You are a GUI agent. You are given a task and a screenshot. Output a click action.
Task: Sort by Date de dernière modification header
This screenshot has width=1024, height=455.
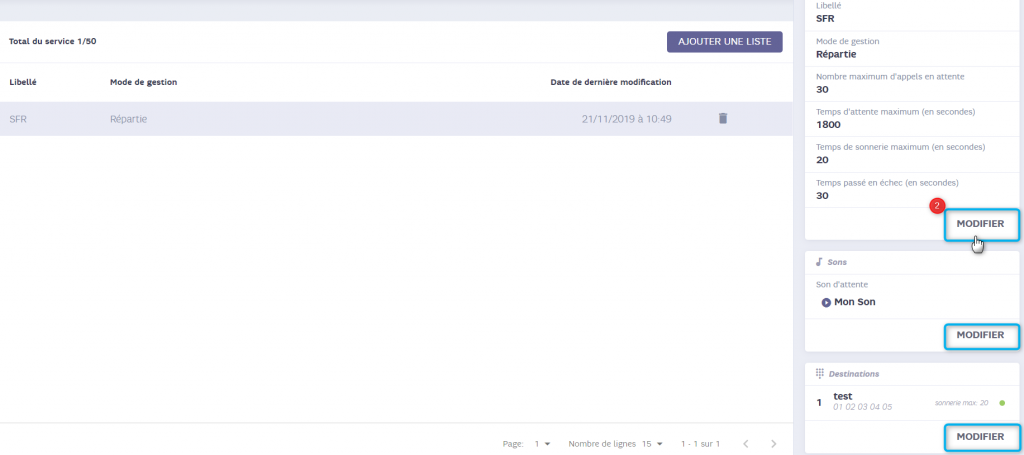[x=611, y=82]
